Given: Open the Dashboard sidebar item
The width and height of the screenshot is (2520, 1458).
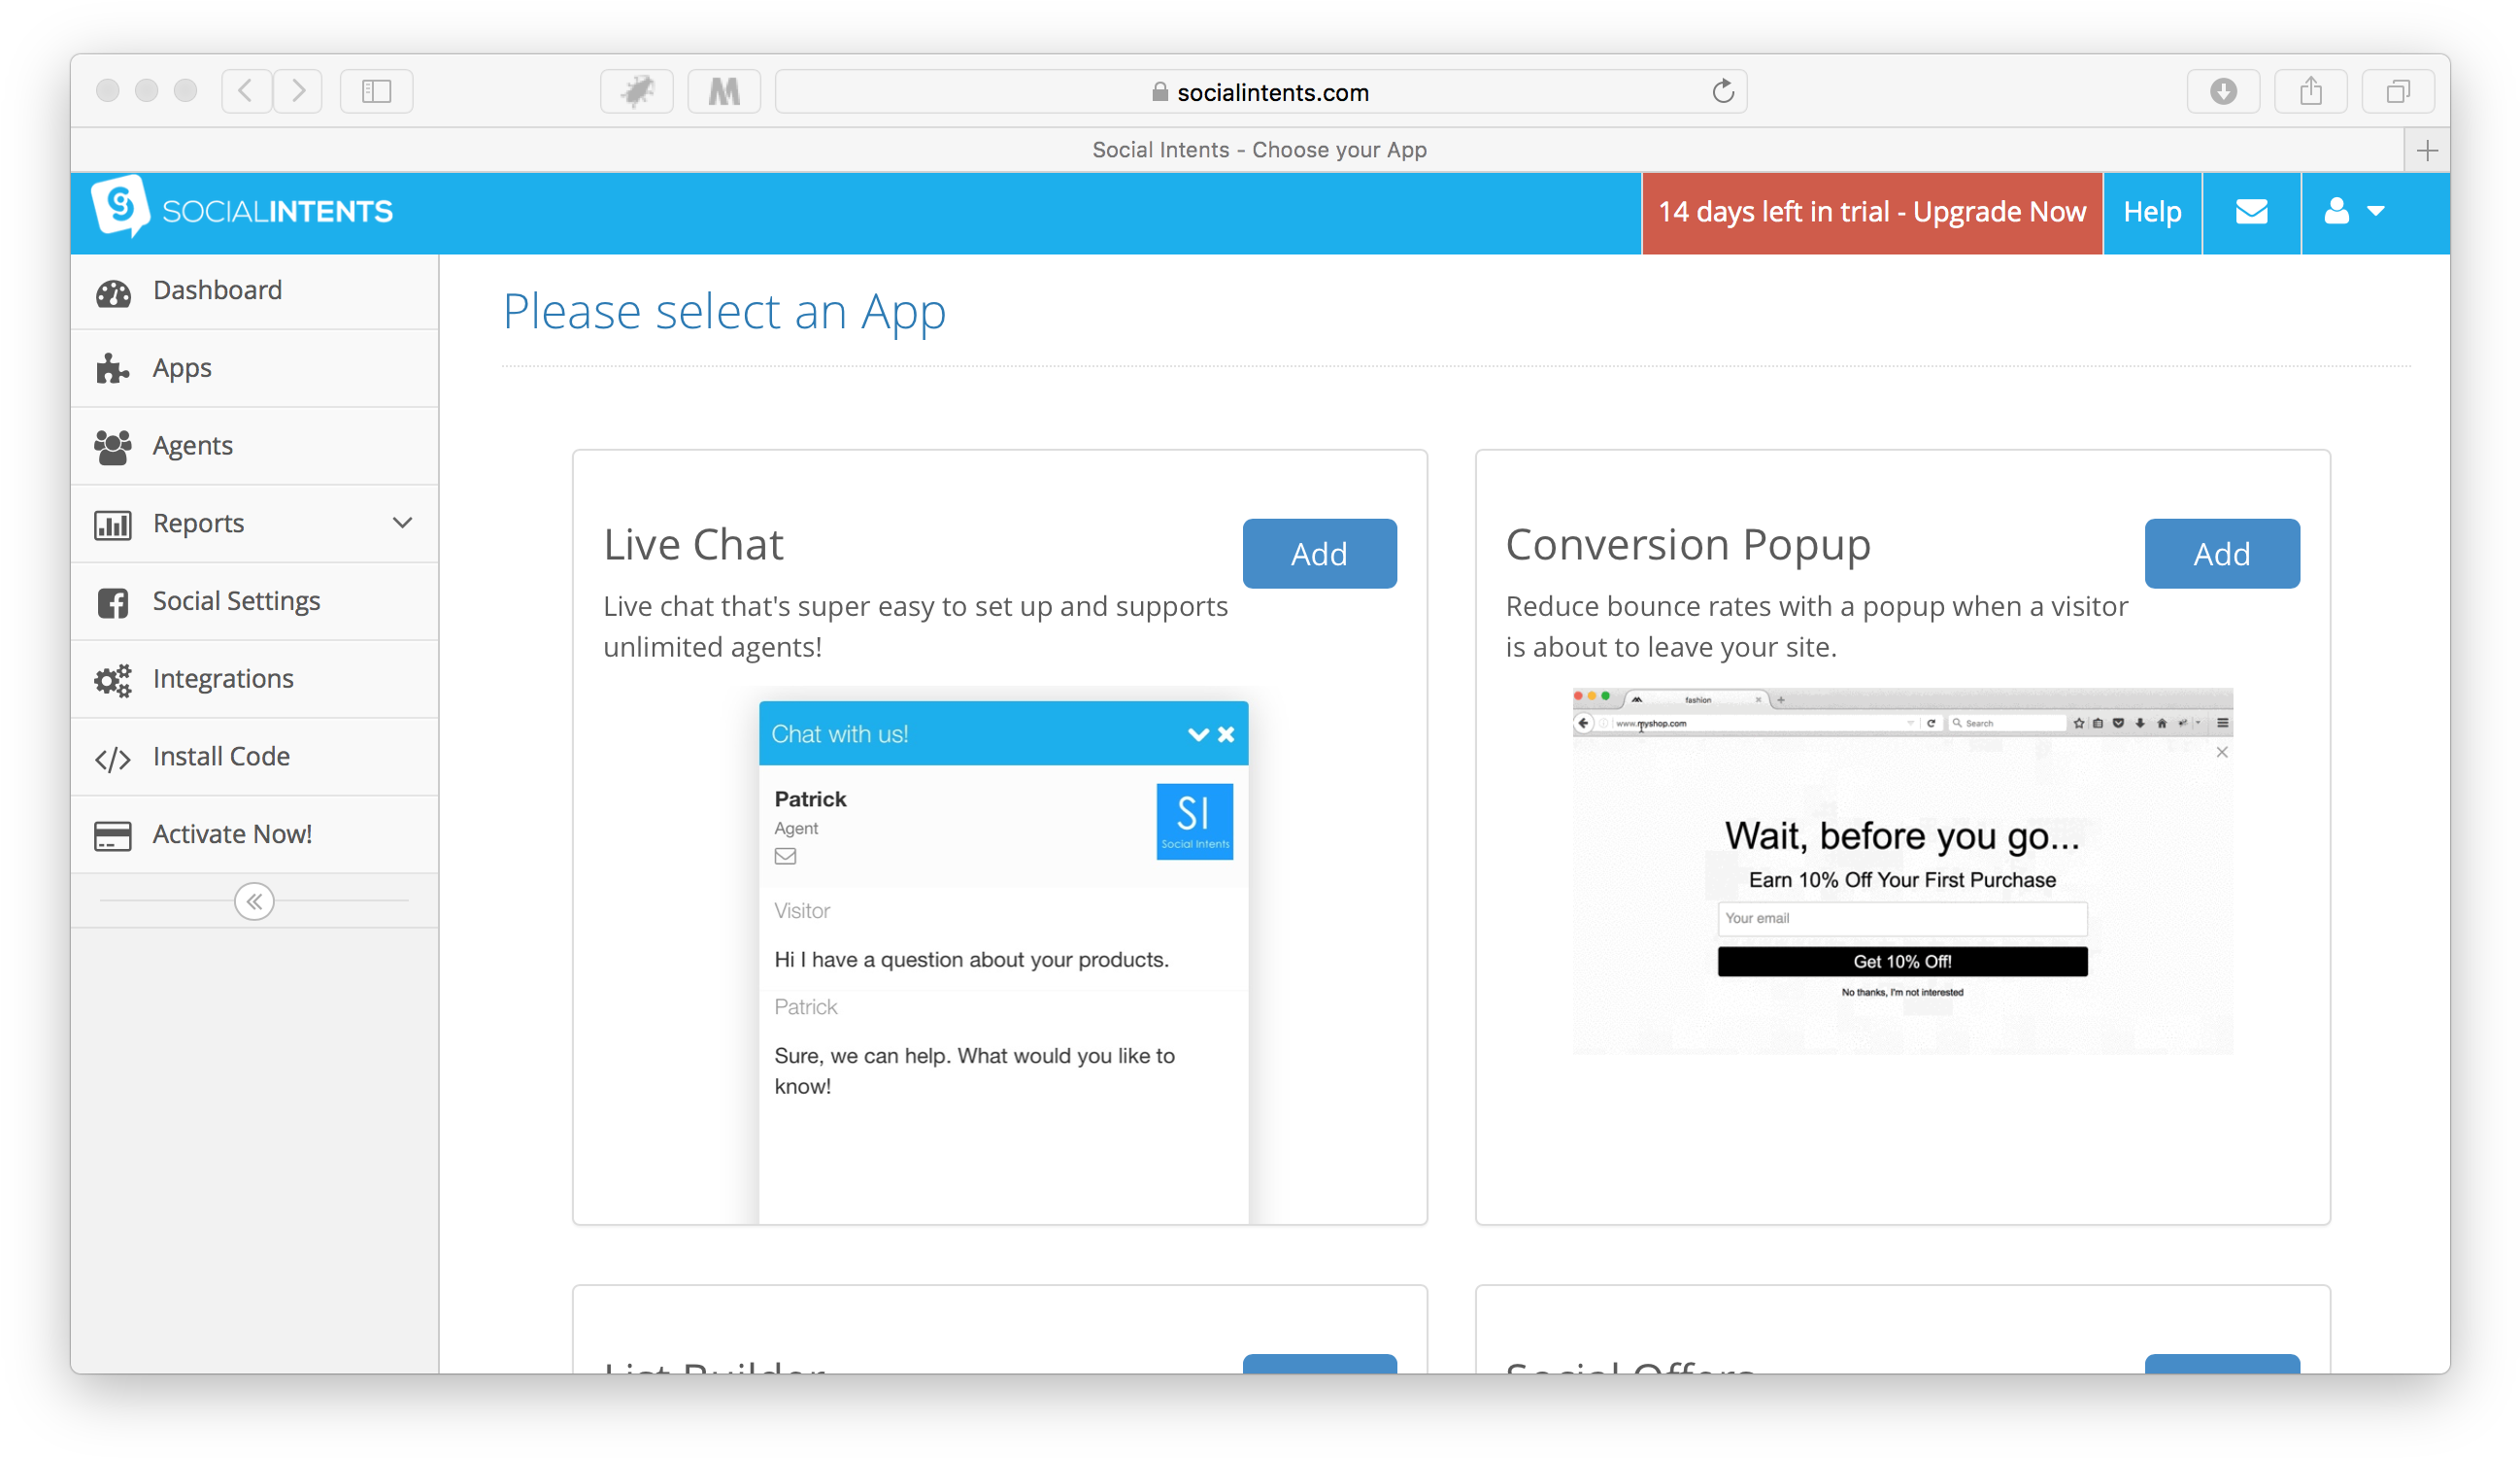Looking at the screenshot, I should click(x=254, y=290).
